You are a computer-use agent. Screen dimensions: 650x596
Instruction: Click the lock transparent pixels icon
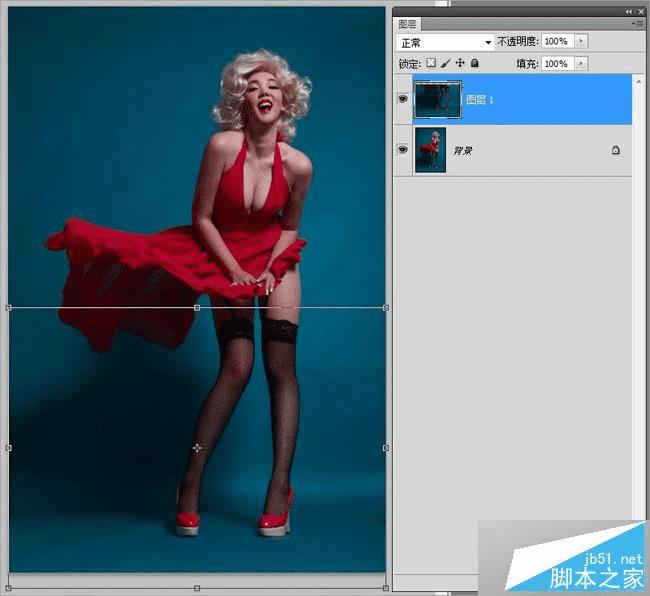(x=432, y=63)
